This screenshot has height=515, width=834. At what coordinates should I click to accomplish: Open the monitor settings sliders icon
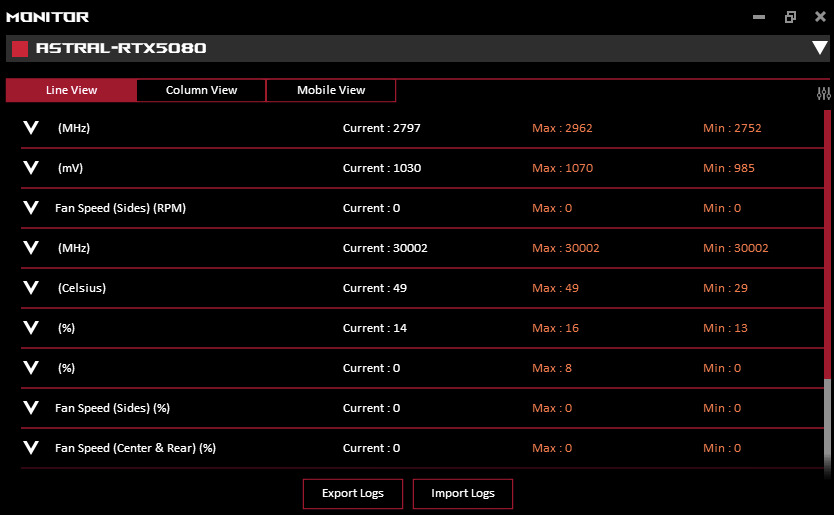(823, 94)
